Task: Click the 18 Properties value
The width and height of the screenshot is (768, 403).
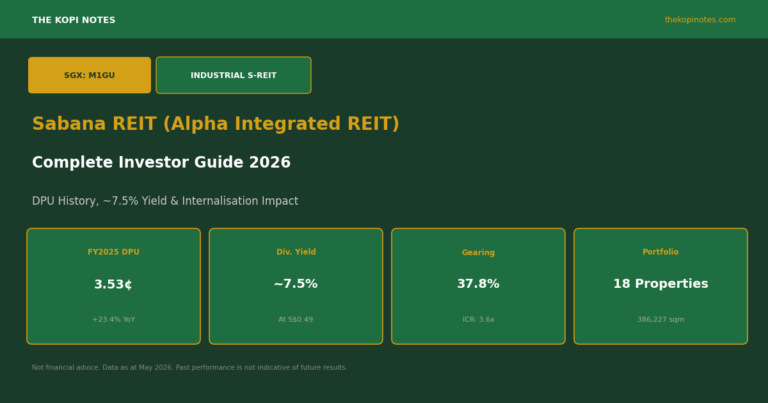Action: [x=661, y=284]
